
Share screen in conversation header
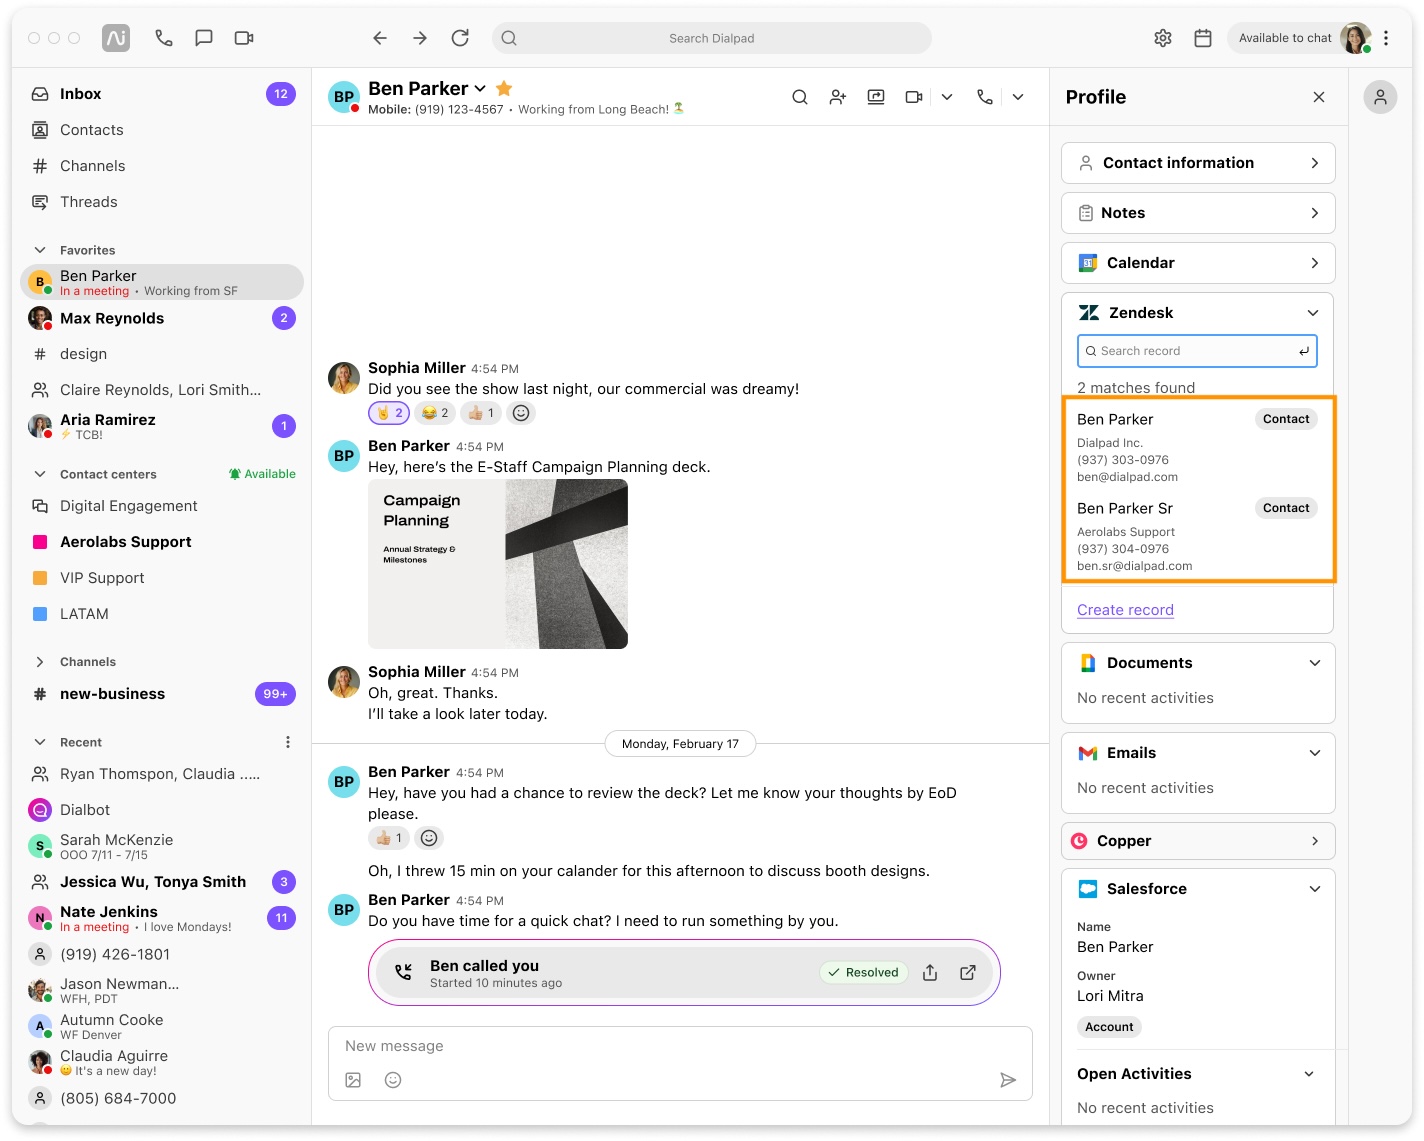(876, 97)
